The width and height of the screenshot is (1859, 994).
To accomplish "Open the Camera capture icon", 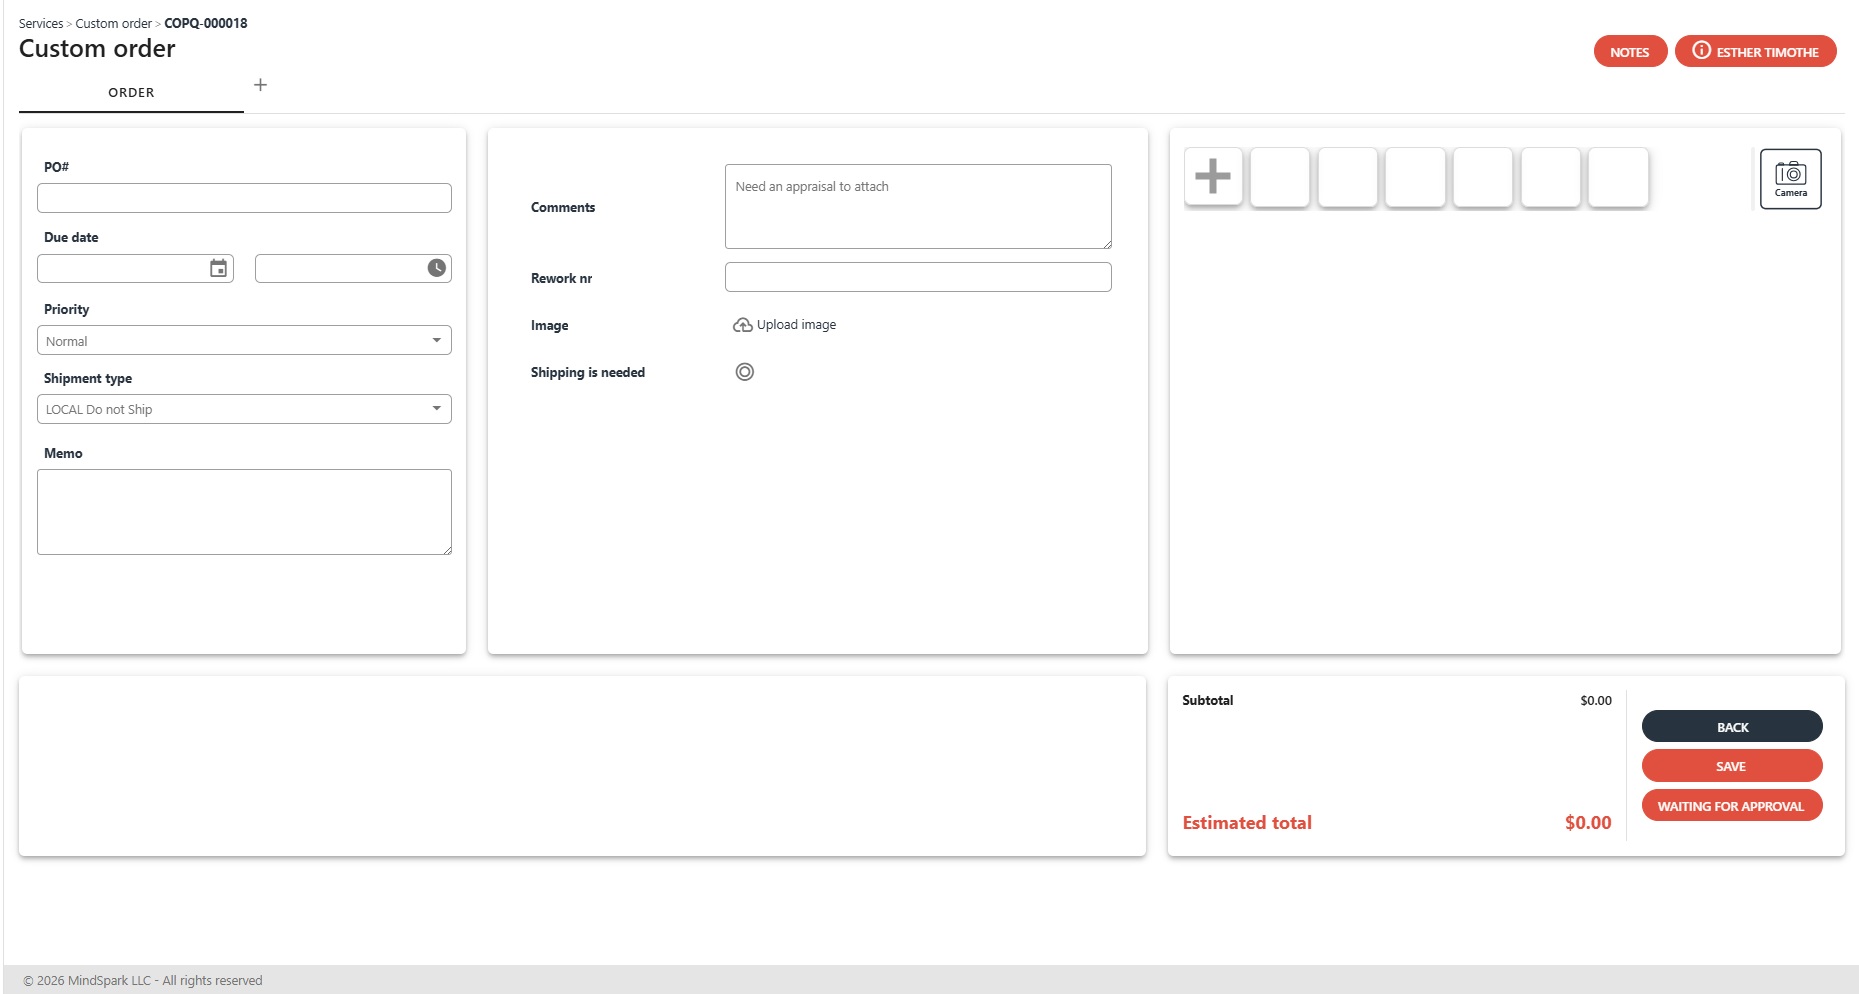I will (1790, 178).
